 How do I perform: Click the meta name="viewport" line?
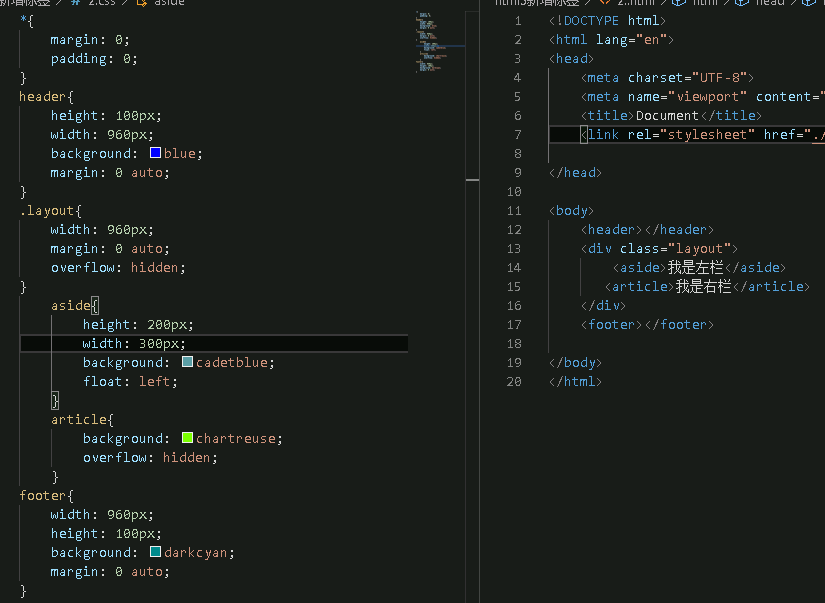pyautogui.click(x=702, y=96)
